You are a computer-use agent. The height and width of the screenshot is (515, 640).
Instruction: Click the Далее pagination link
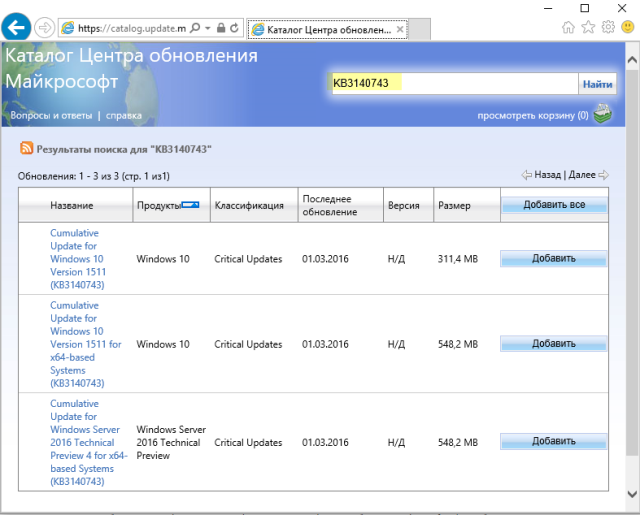coord(582,175)
